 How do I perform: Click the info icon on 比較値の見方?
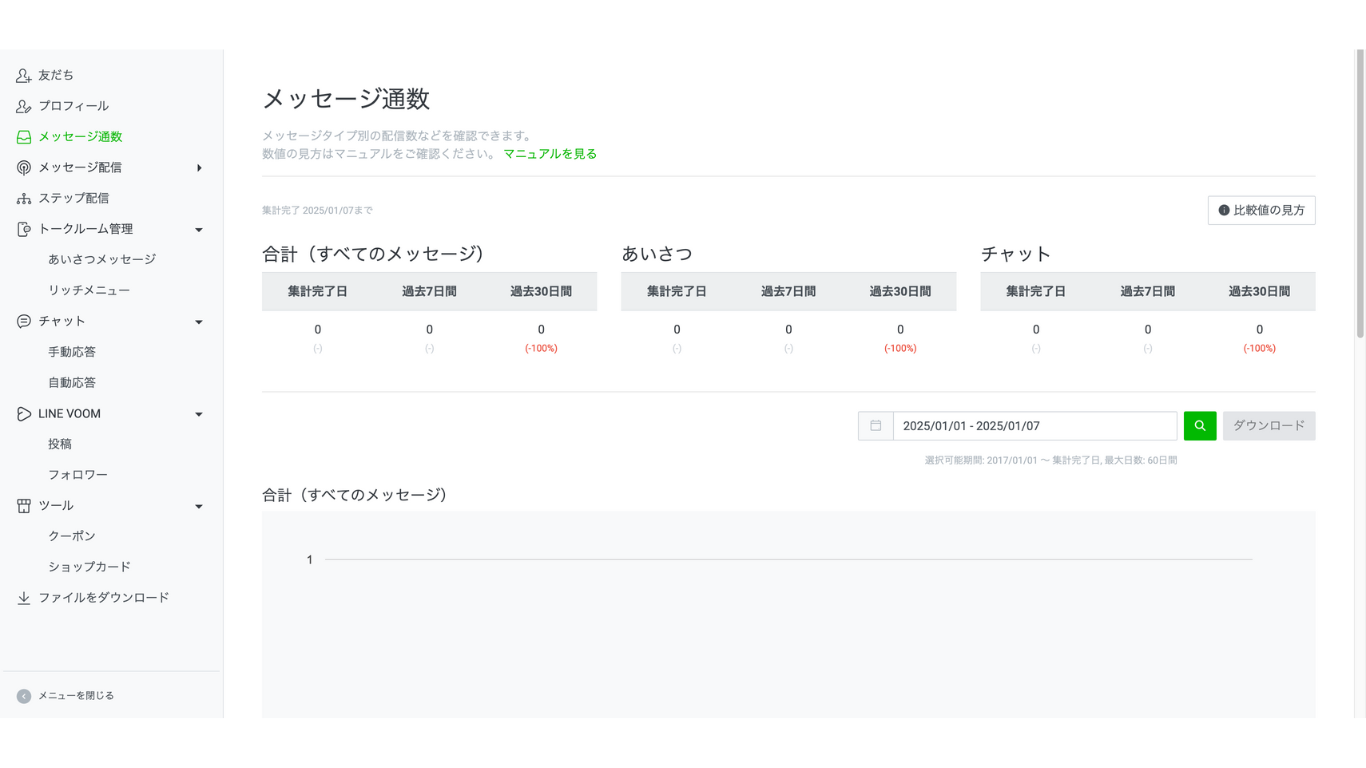pyautogui.click(x=1224, y=211)
